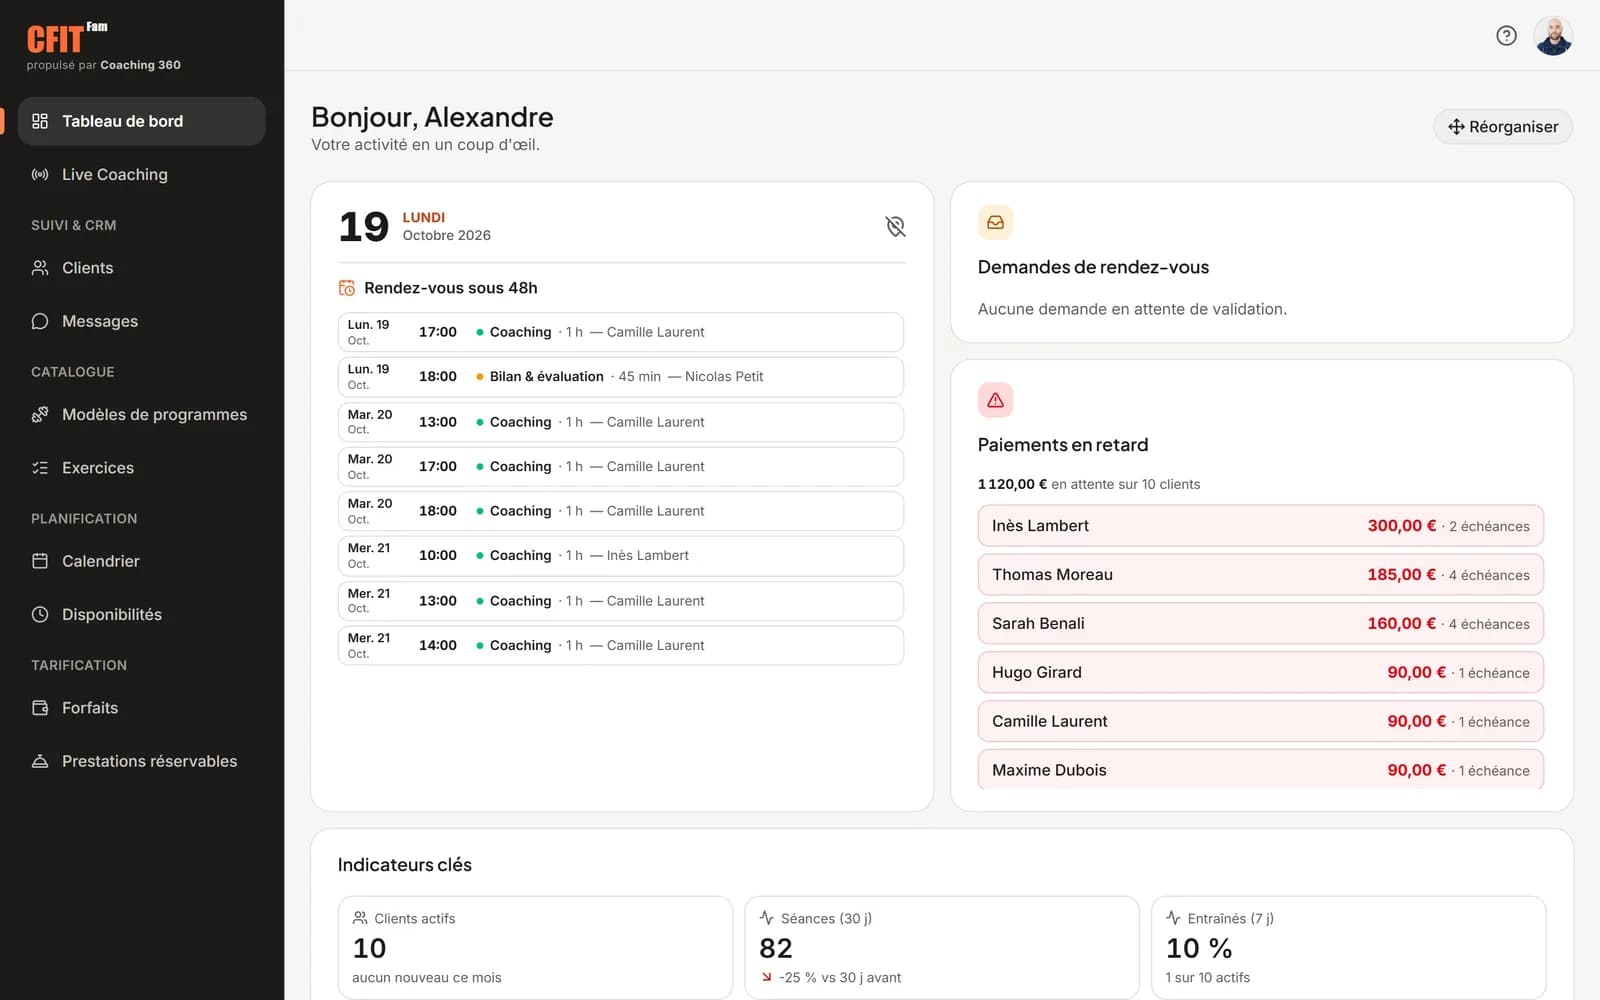Open the Exercices page

click(141, 468)
